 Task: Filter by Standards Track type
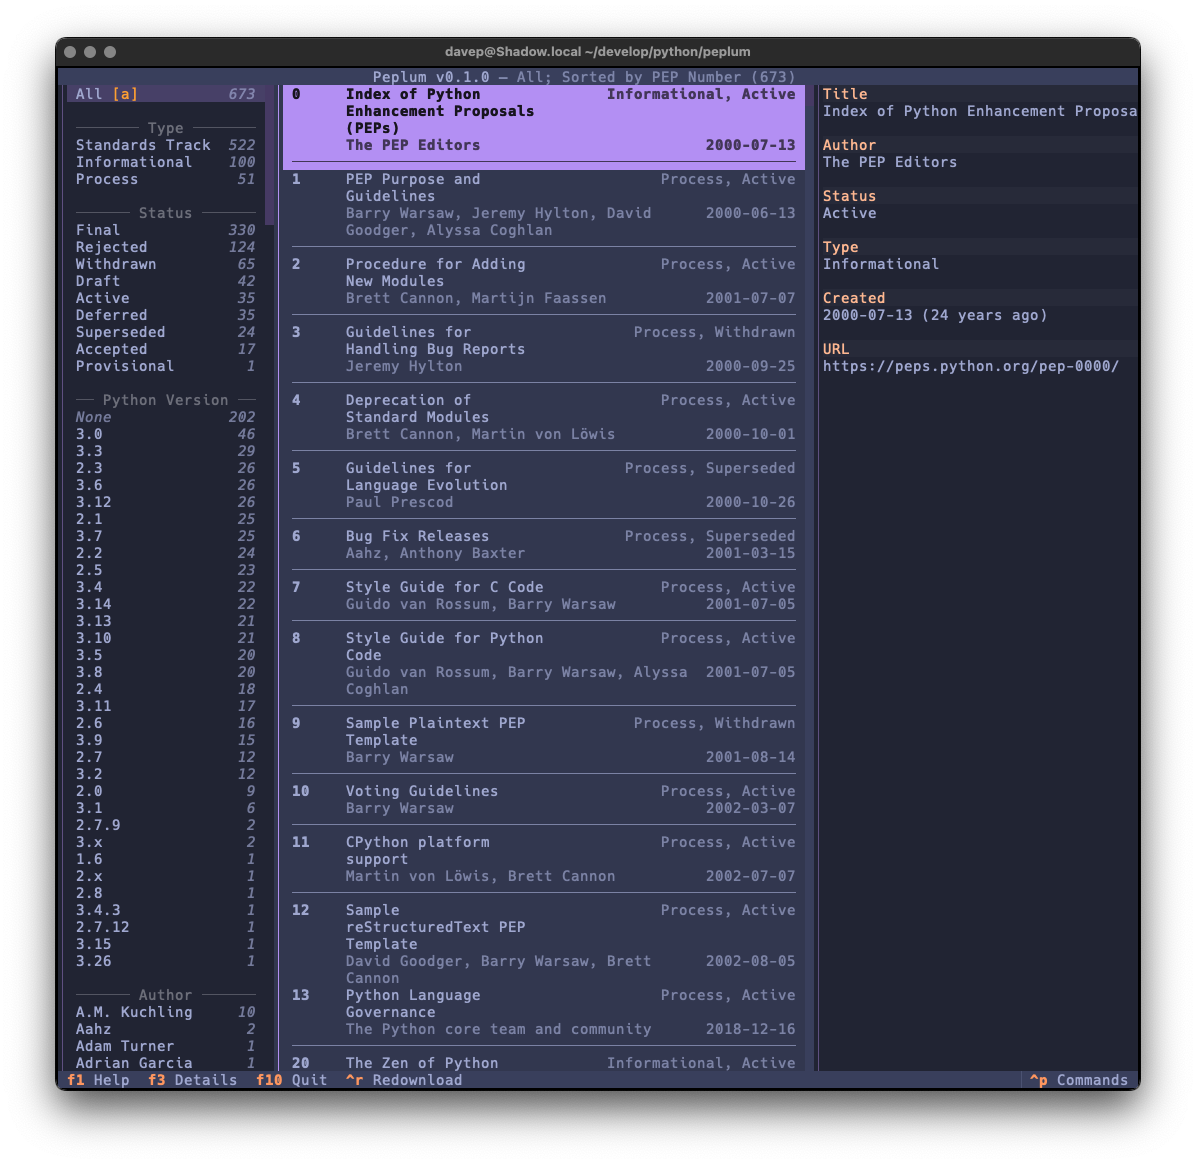165,145
